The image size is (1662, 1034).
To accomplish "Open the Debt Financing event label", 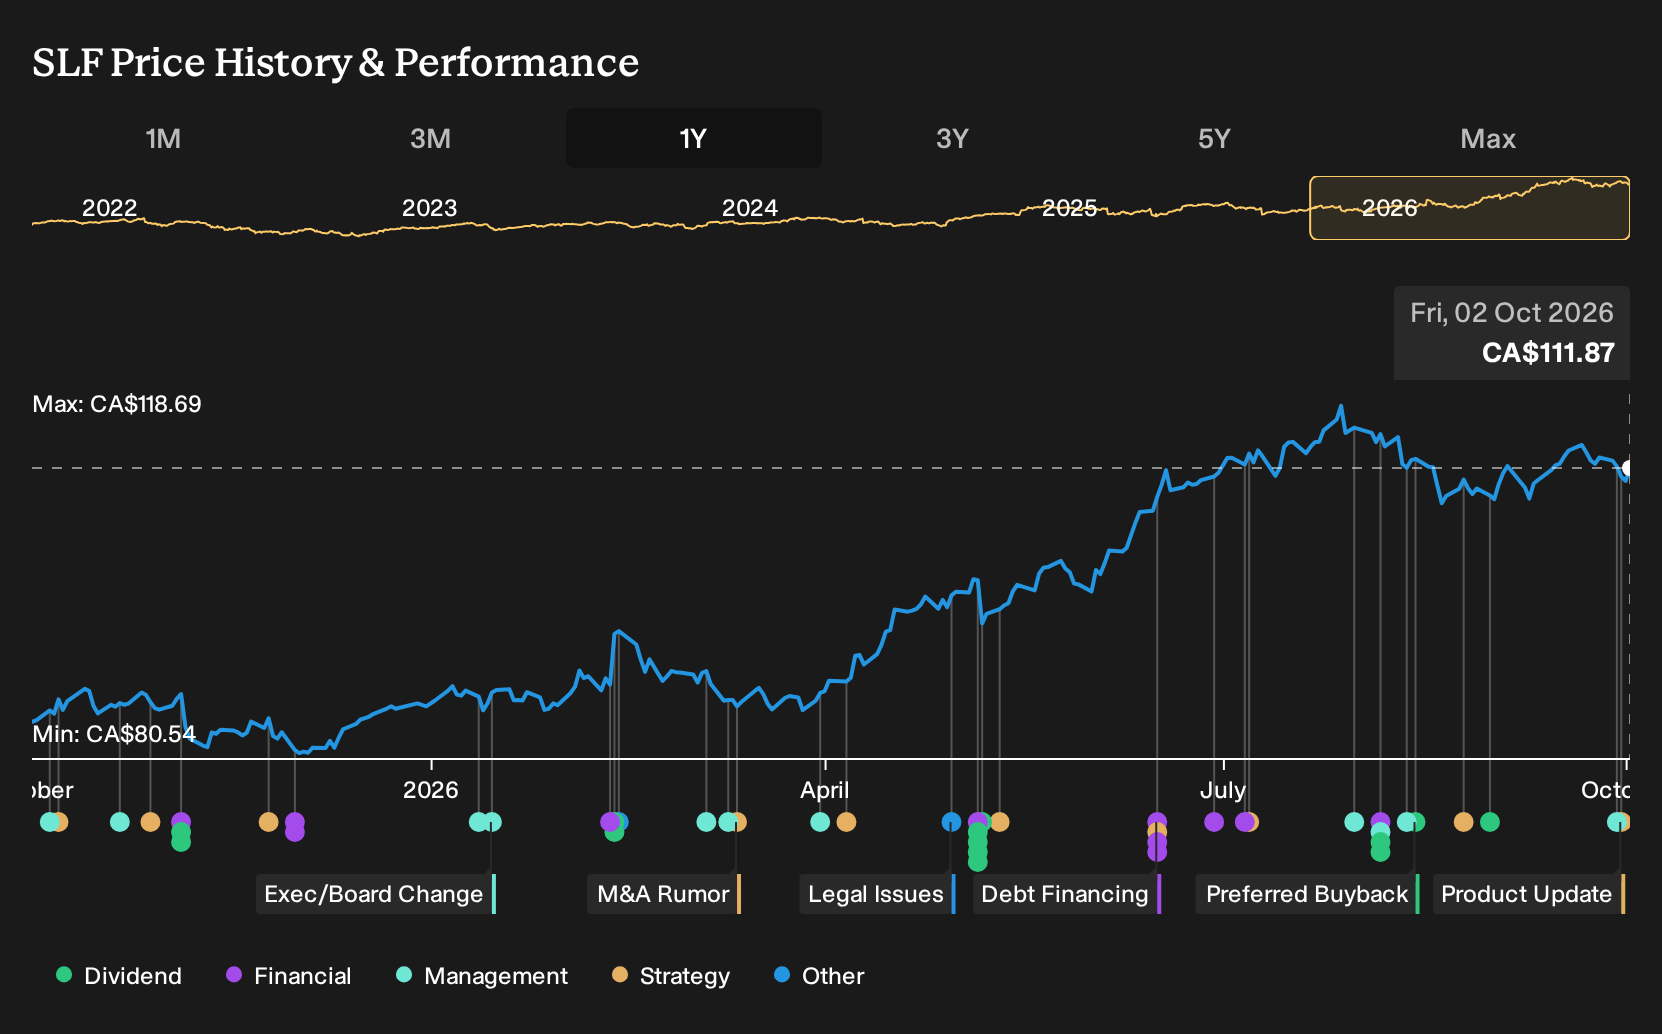I will (1066, 894).
